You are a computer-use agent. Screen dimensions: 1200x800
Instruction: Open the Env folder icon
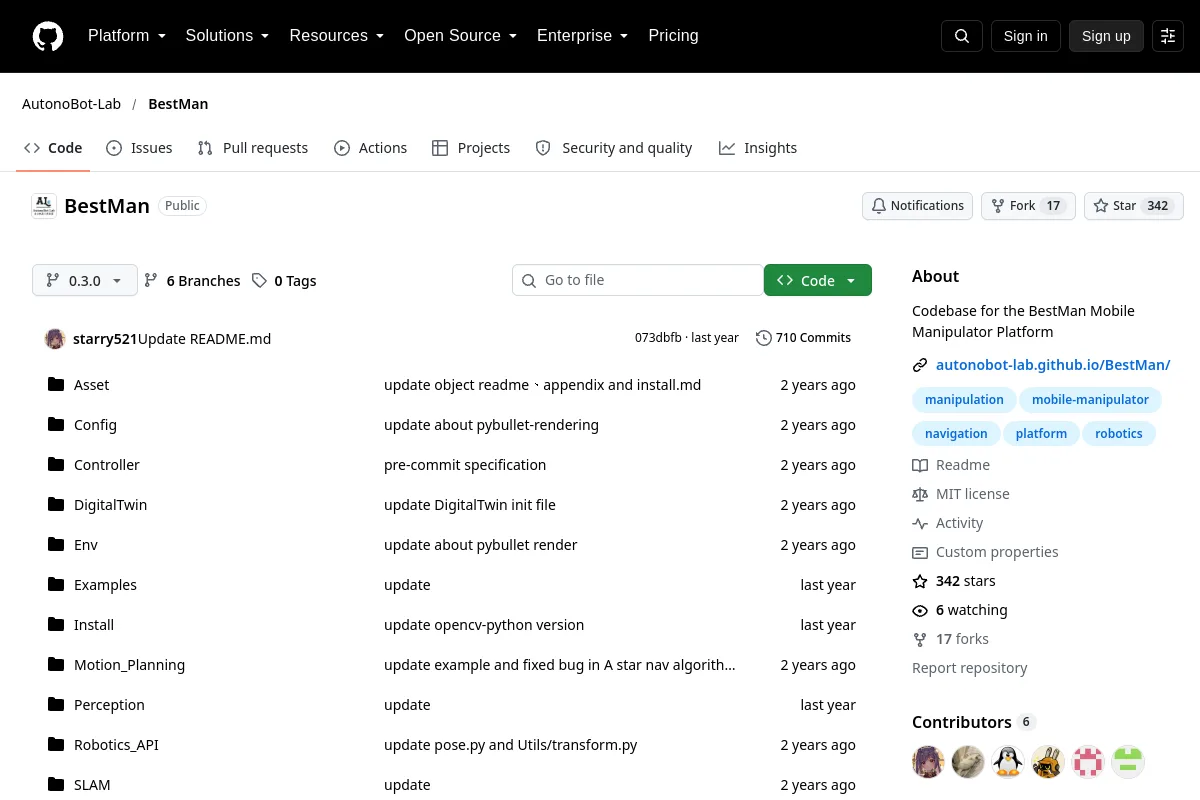click(x=56, y=544)
